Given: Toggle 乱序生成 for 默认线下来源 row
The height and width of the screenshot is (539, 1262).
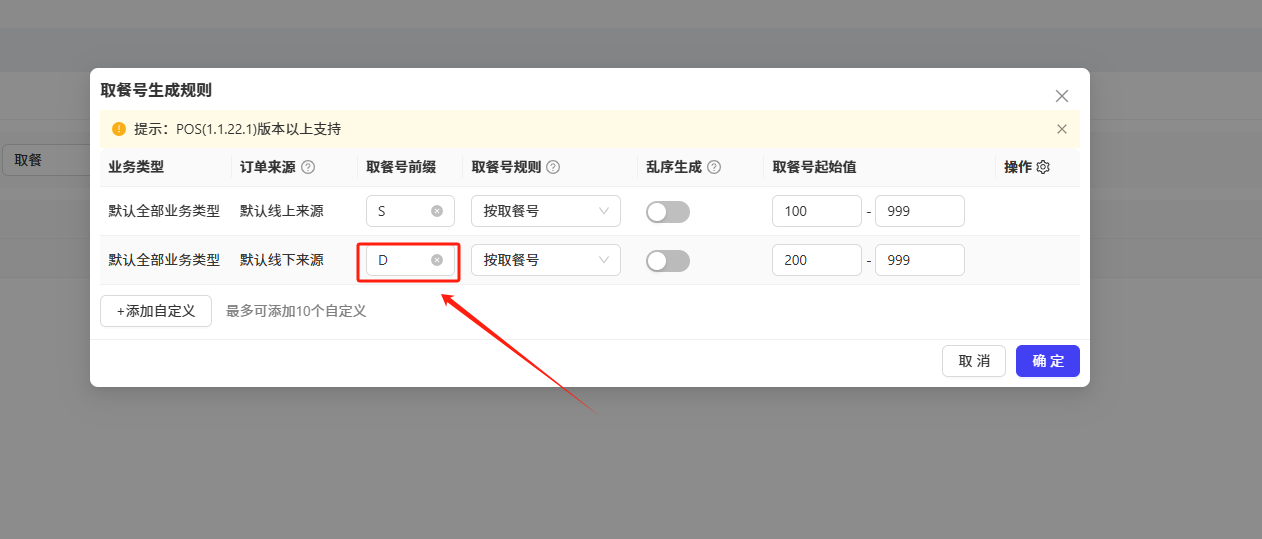Looking at the screenshot, I should point(668,260).
